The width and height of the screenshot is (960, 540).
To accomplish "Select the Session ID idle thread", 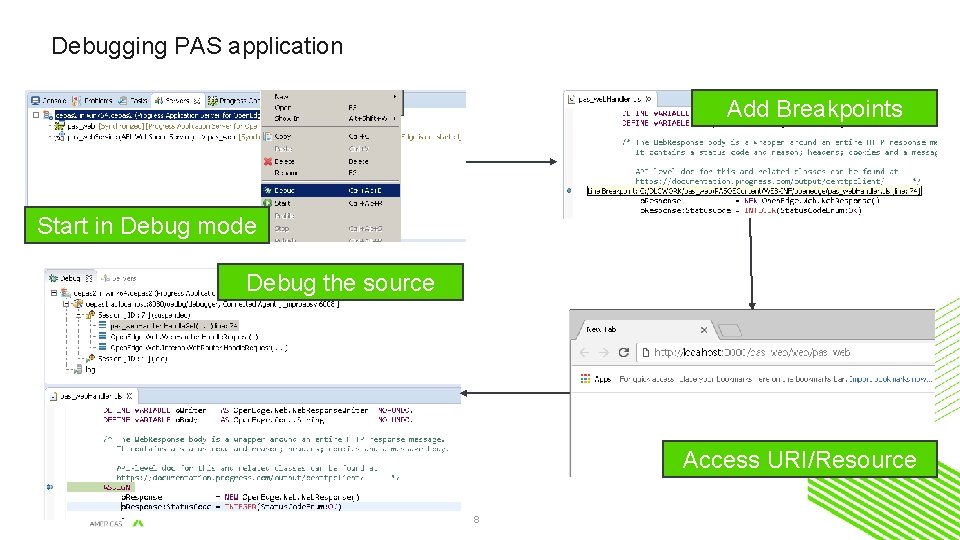I will [x=132, y=359].
